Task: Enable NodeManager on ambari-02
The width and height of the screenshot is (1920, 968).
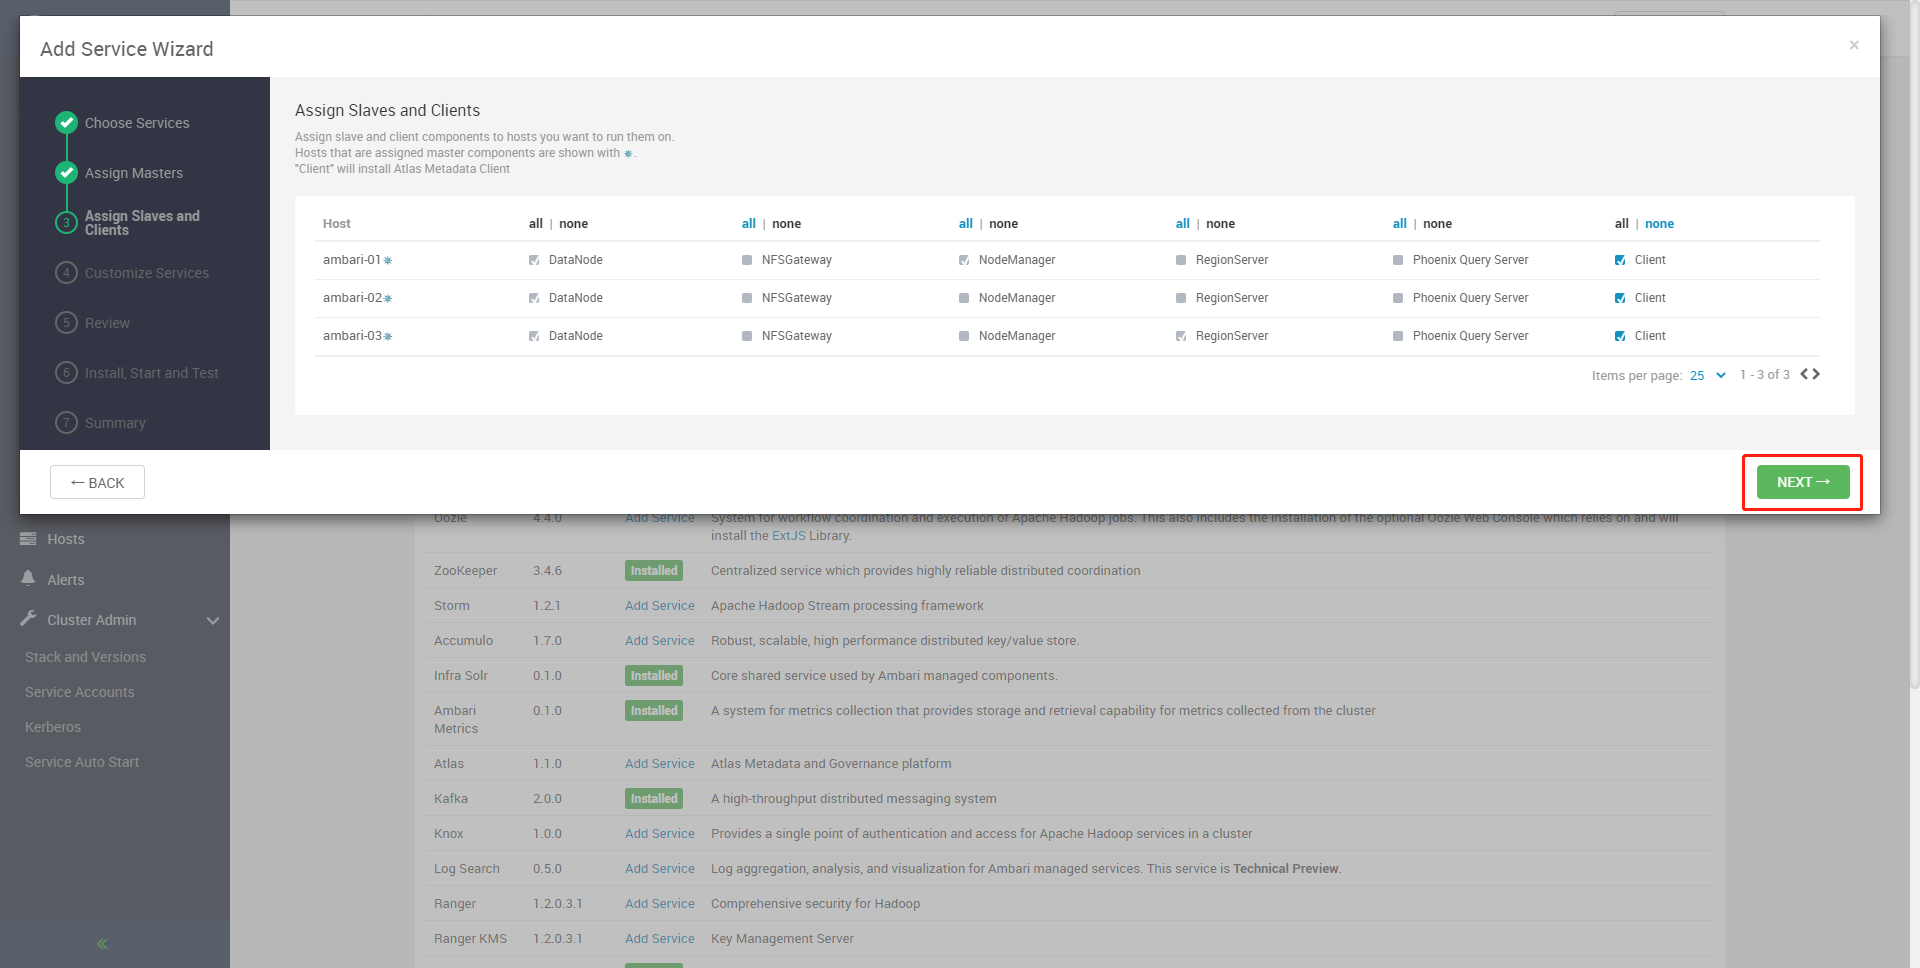Action: coord(964,298)
